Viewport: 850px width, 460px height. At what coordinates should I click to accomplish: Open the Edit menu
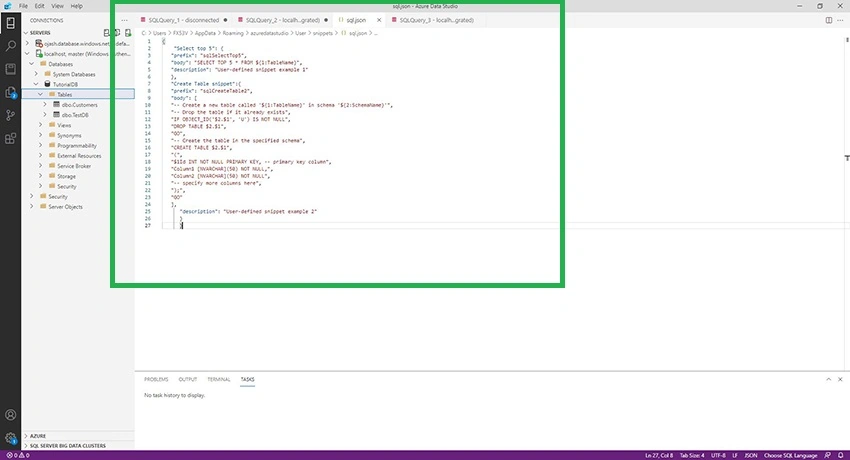click(x=40, y=6)
